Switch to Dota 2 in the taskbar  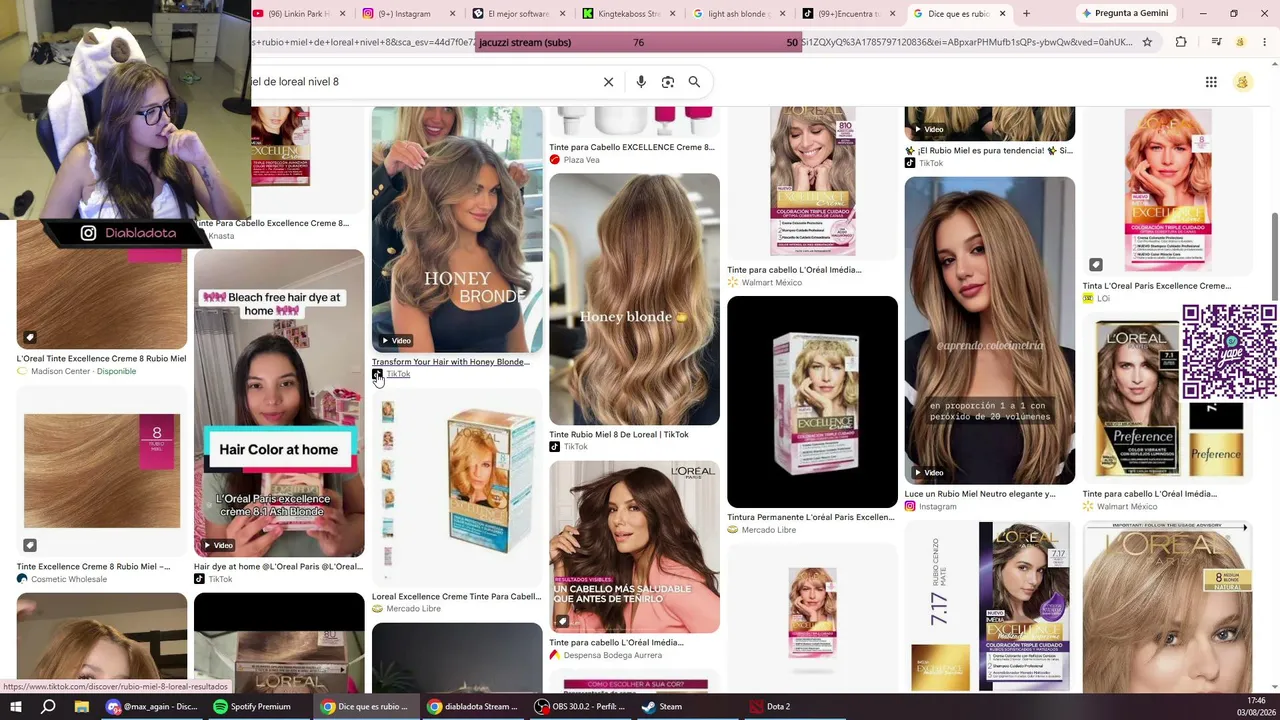pyautogui.click(x=771, y=706)
